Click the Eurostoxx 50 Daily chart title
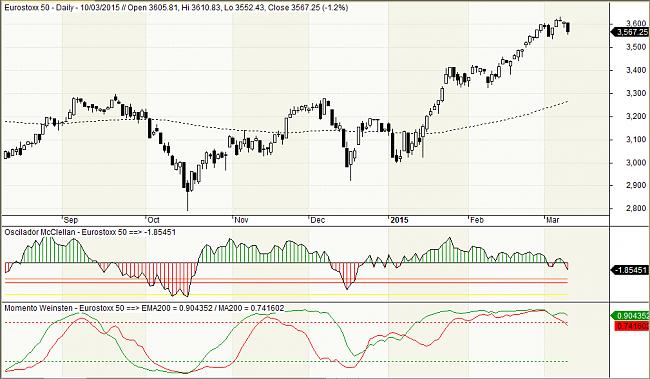This screenshot has height=379, width=650. [x=176, y=8]
